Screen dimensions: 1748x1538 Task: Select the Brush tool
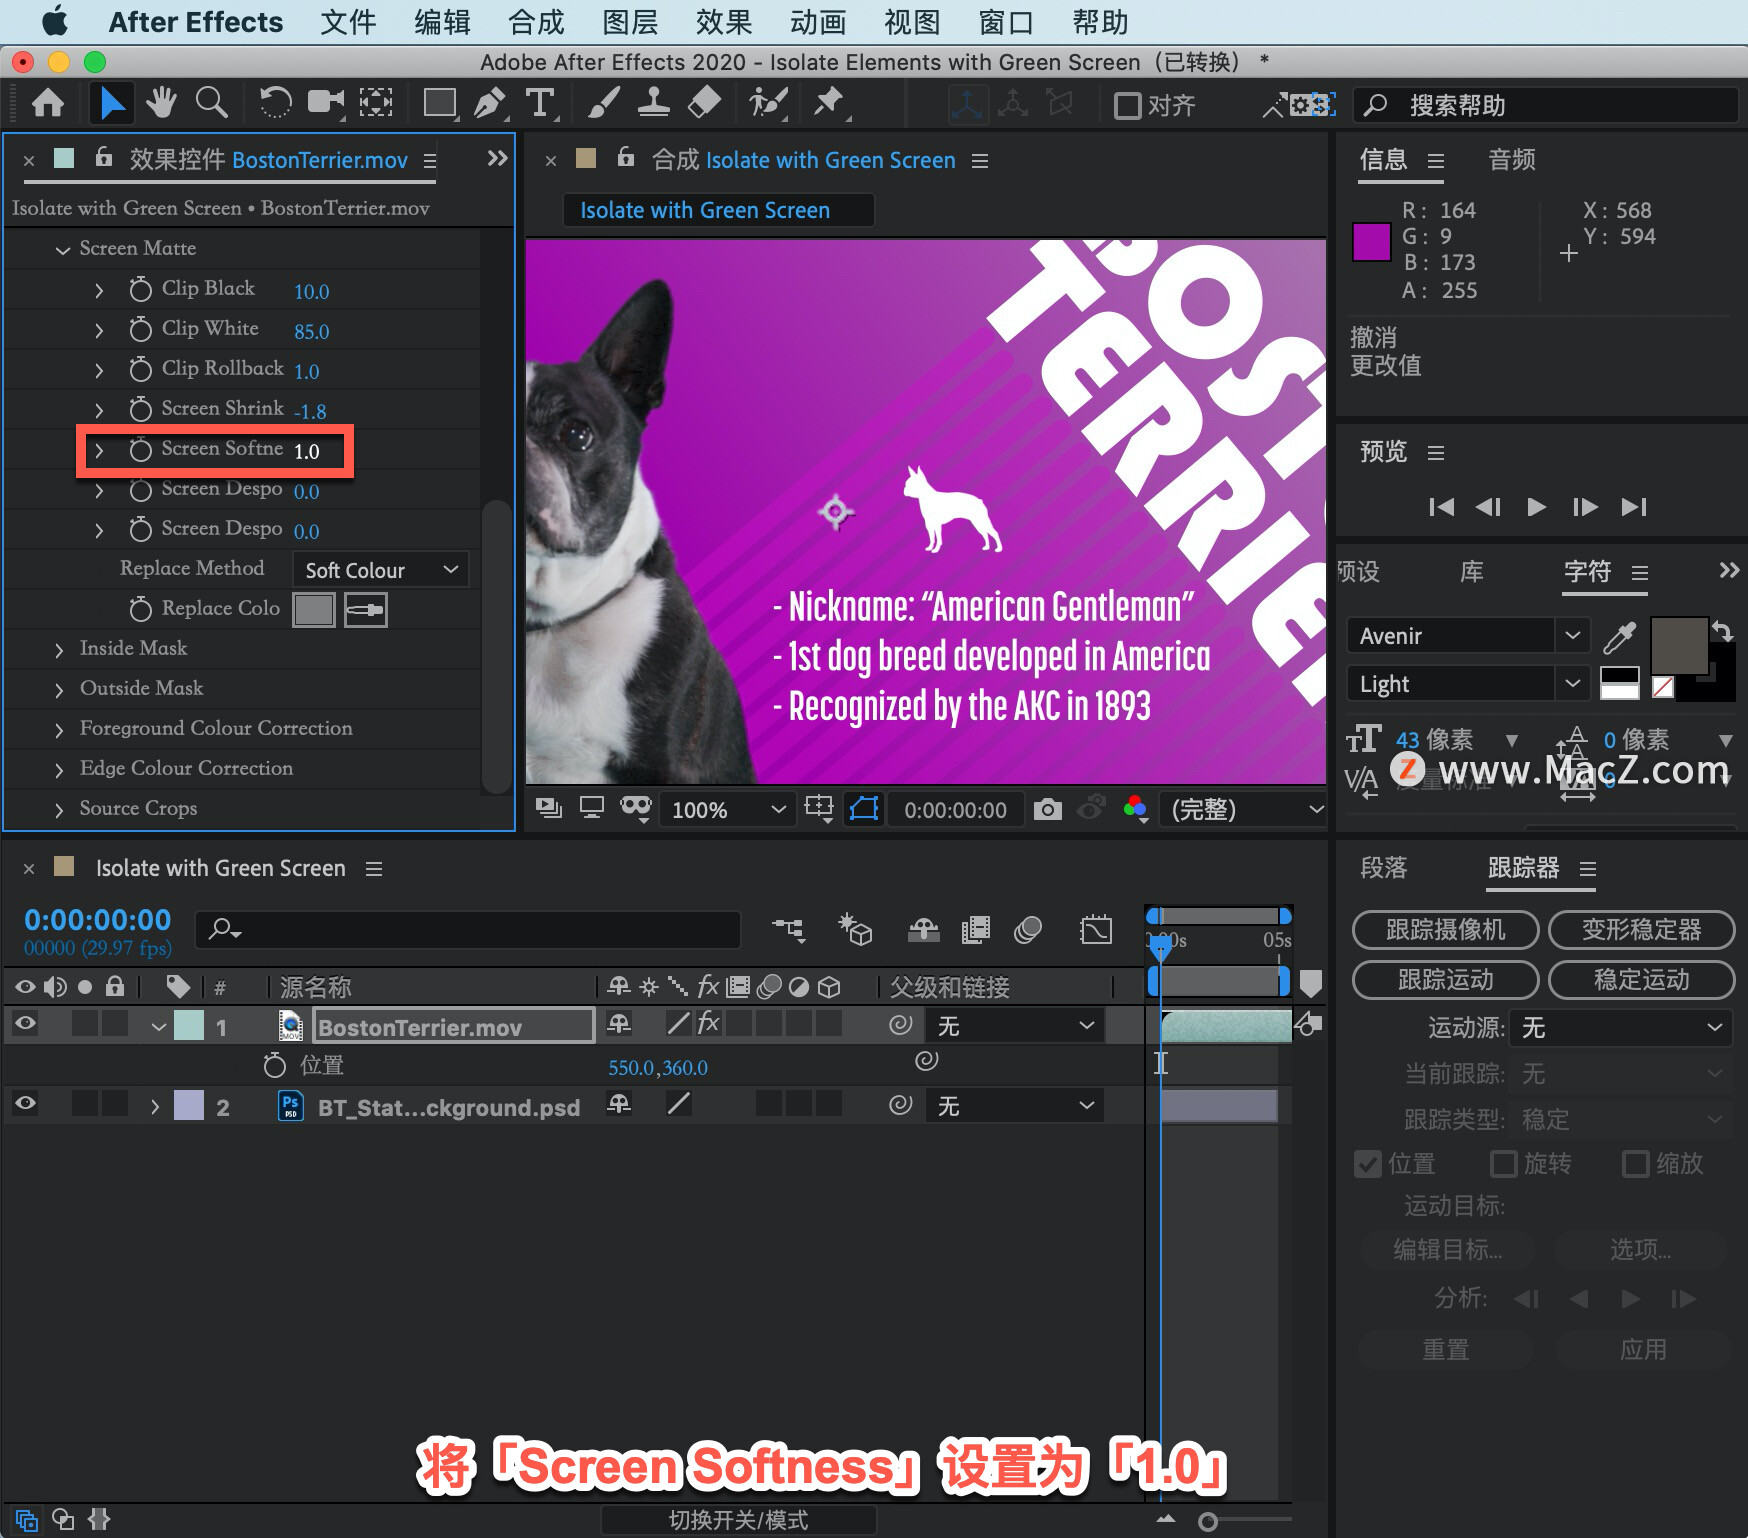[x=603, y=103]
